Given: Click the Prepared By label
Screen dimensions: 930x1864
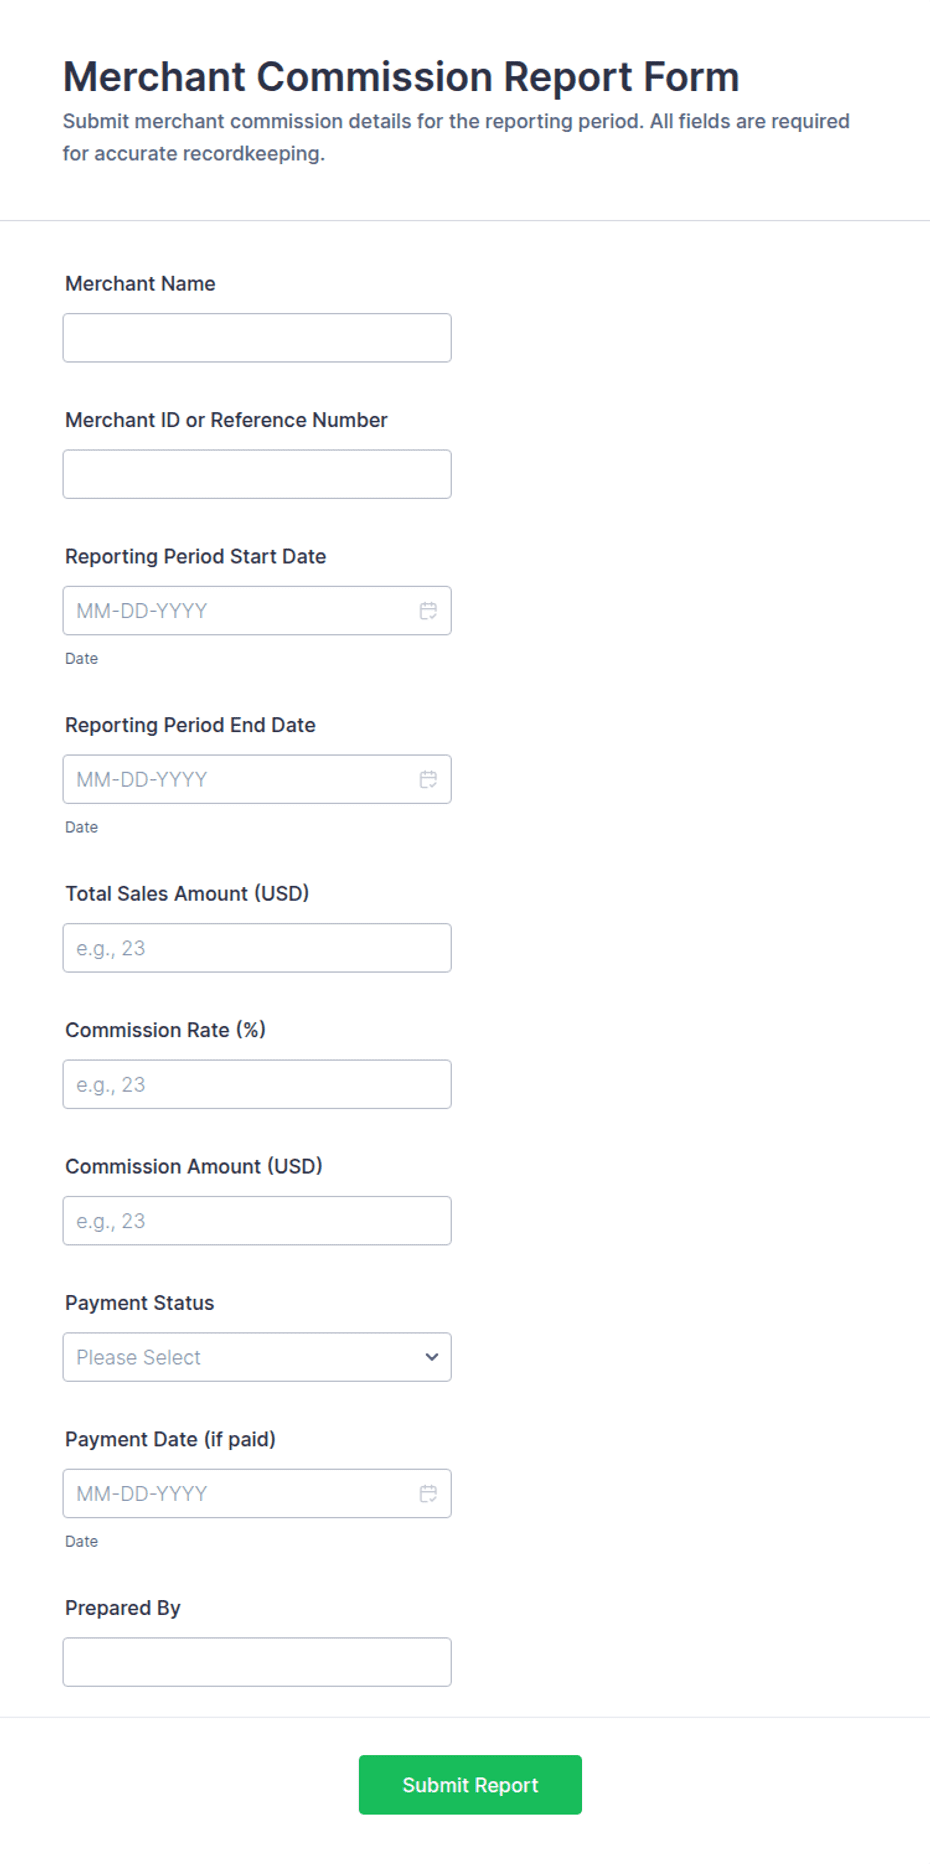Looking at the screenshot, I should coord(123,1608).
